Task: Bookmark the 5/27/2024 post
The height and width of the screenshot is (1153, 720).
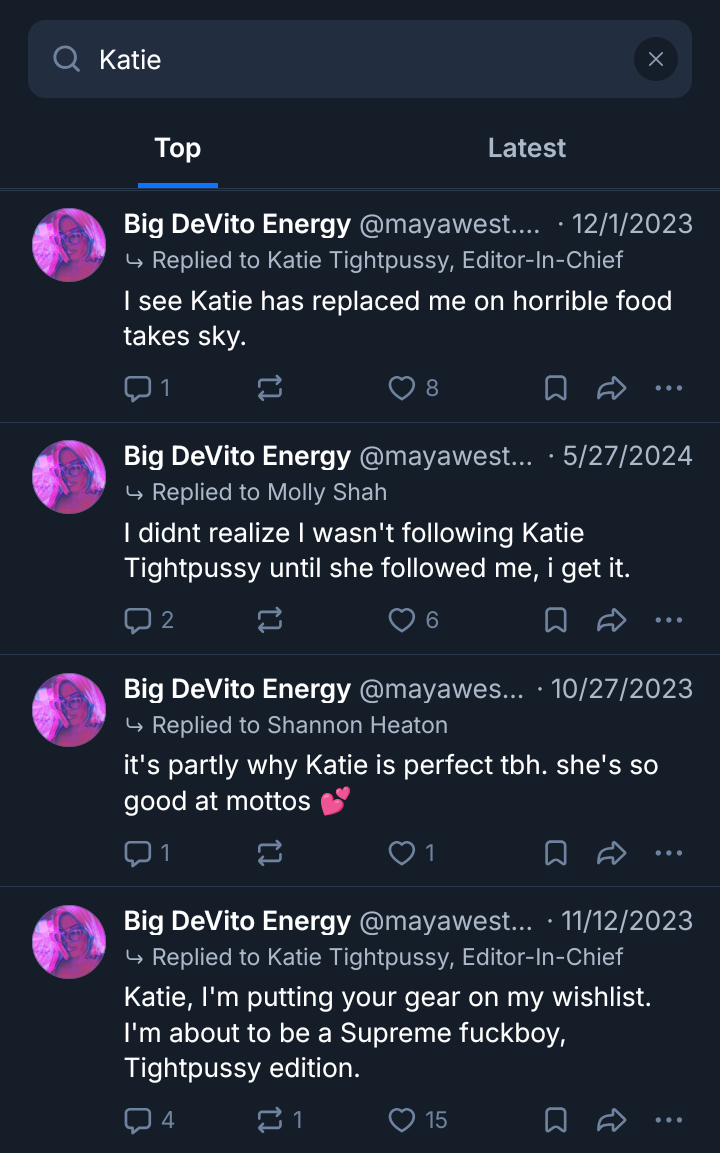Action: point(556,621)
